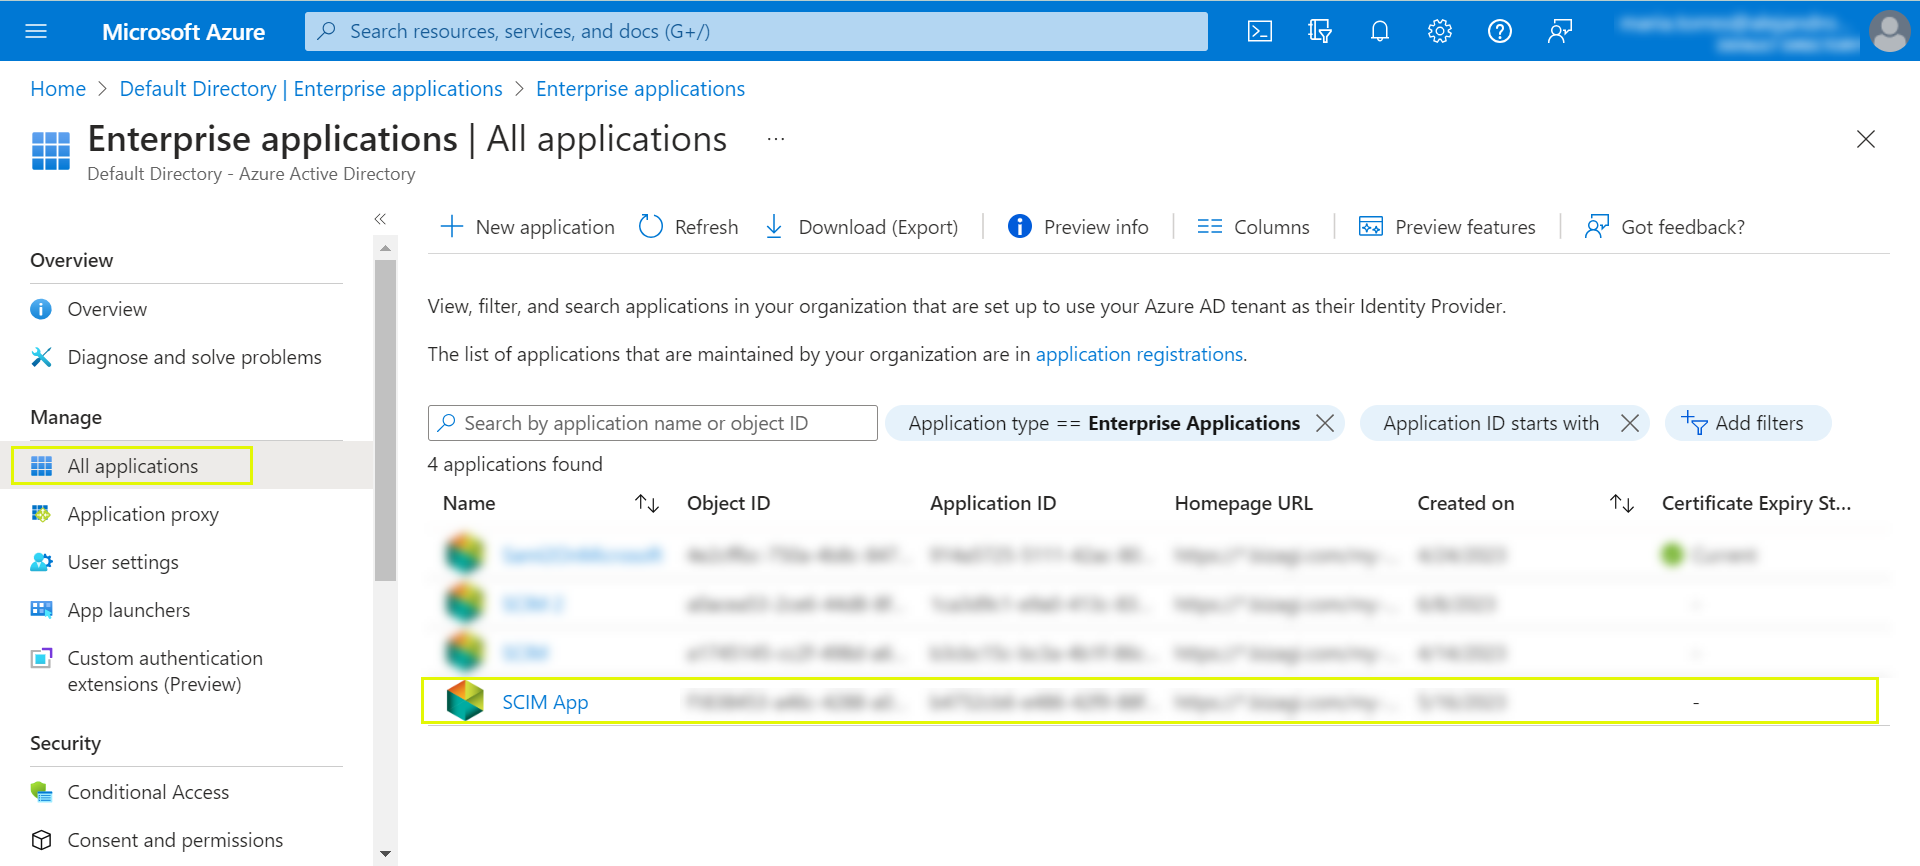
Task: Click the Object ID column header
Action: pyautogui.click(x=728, y=503)
